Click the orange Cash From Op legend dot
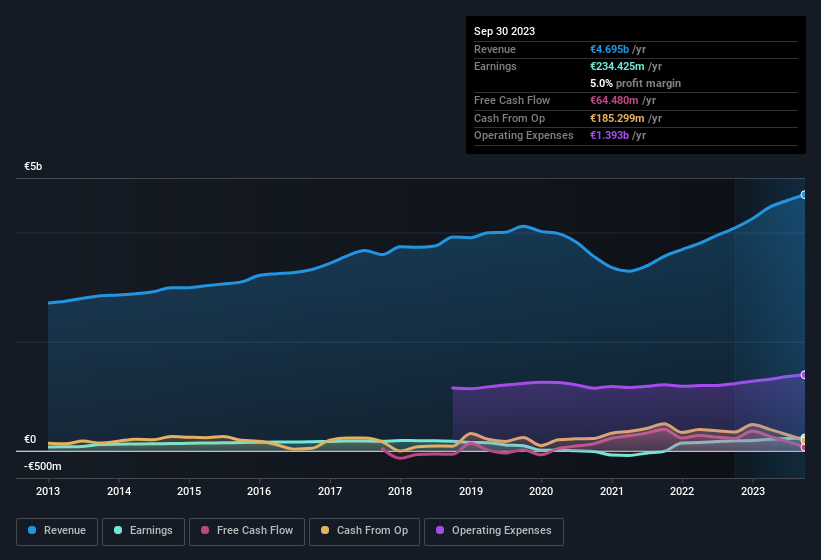This screenshot has width=821, height=560. pyautogui.click(x=324, y=531)
